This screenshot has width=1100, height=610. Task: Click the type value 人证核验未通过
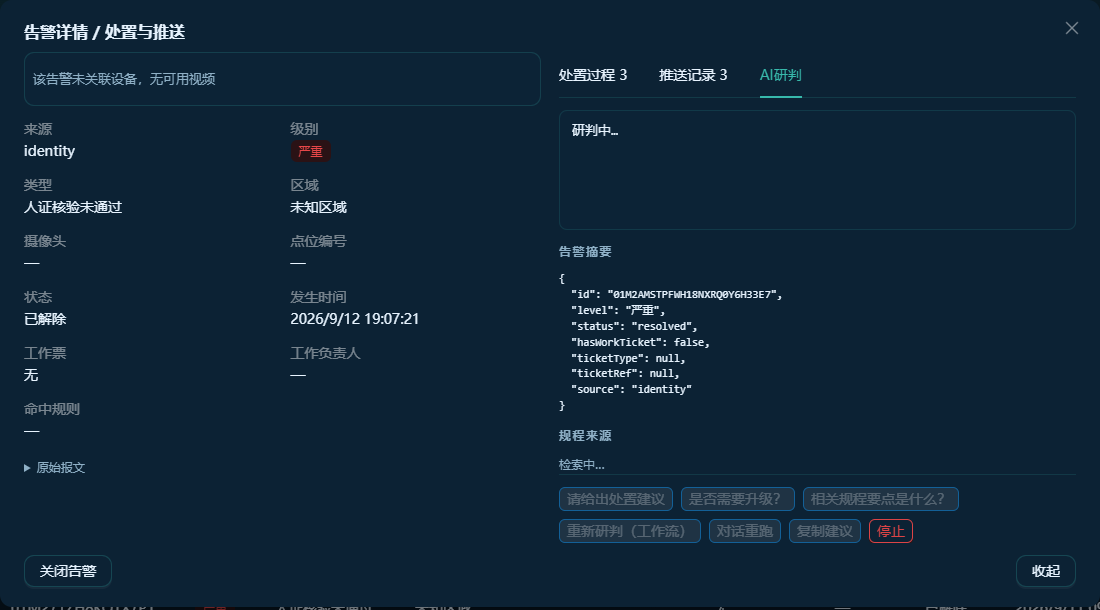click(73, 207)
